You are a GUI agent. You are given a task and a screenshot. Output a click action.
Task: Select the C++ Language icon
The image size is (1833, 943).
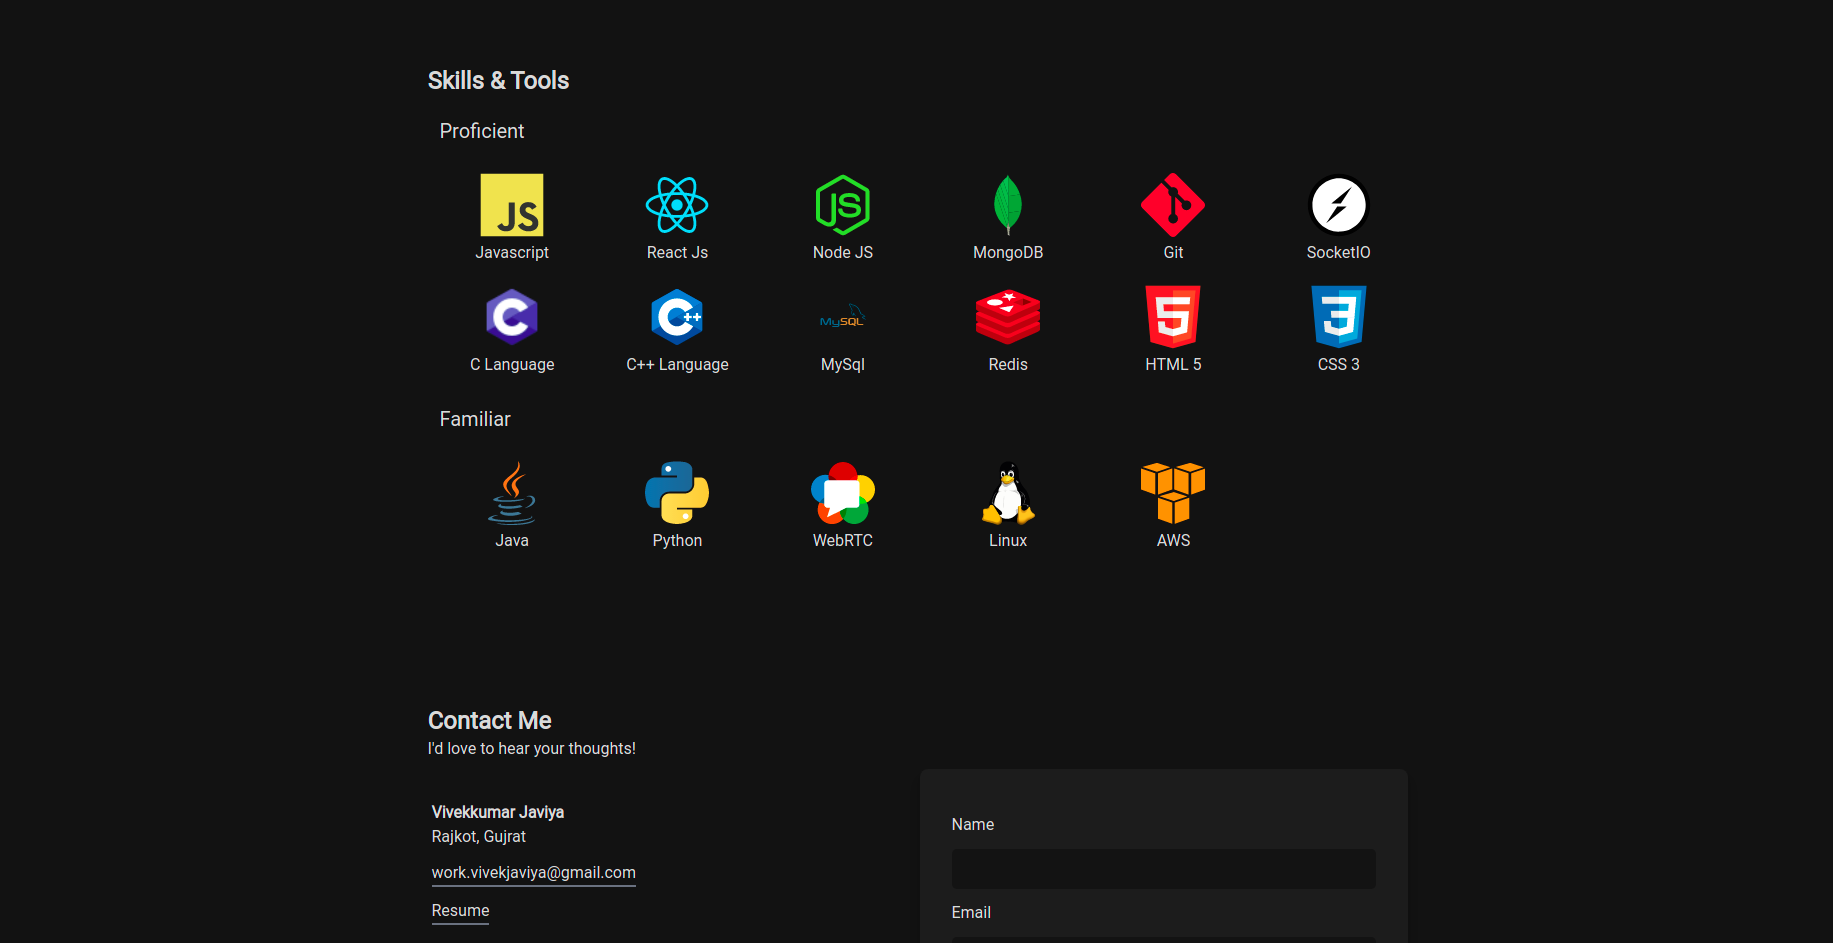click(x=677, y=317)
